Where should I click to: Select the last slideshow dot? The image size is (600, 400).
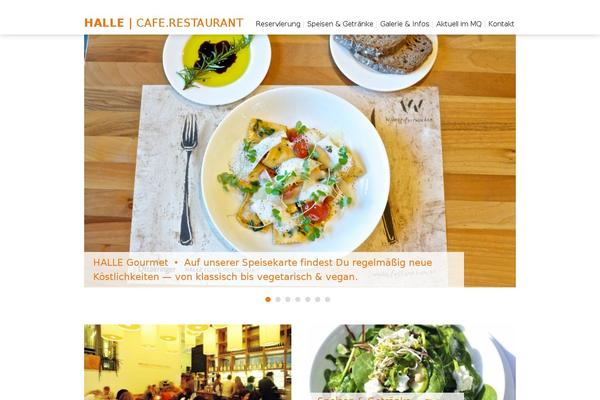pyautogui.click(x=328, y=299)
